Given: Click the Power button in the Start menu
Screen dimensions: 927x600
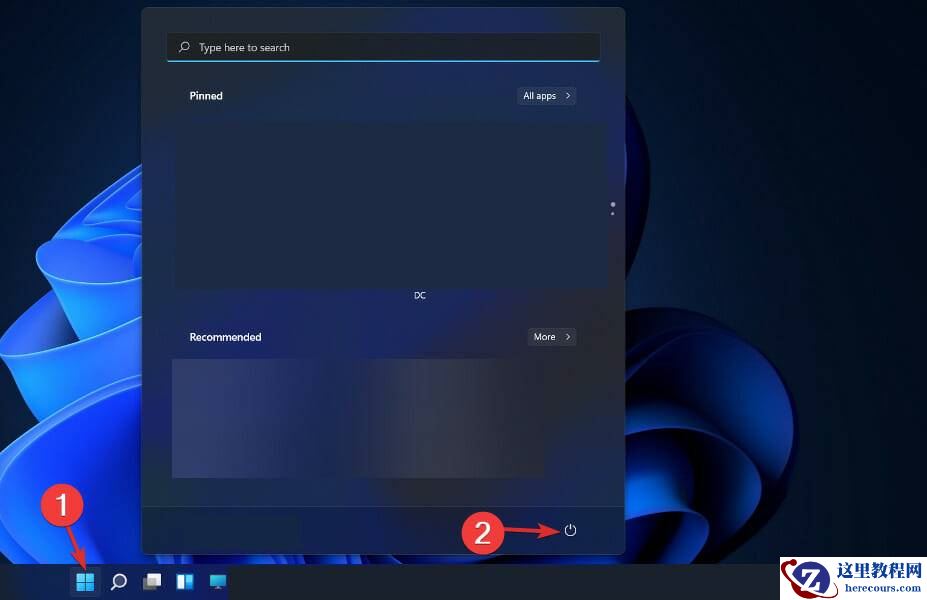Looking at the screenshot, I should coord(569,531).
